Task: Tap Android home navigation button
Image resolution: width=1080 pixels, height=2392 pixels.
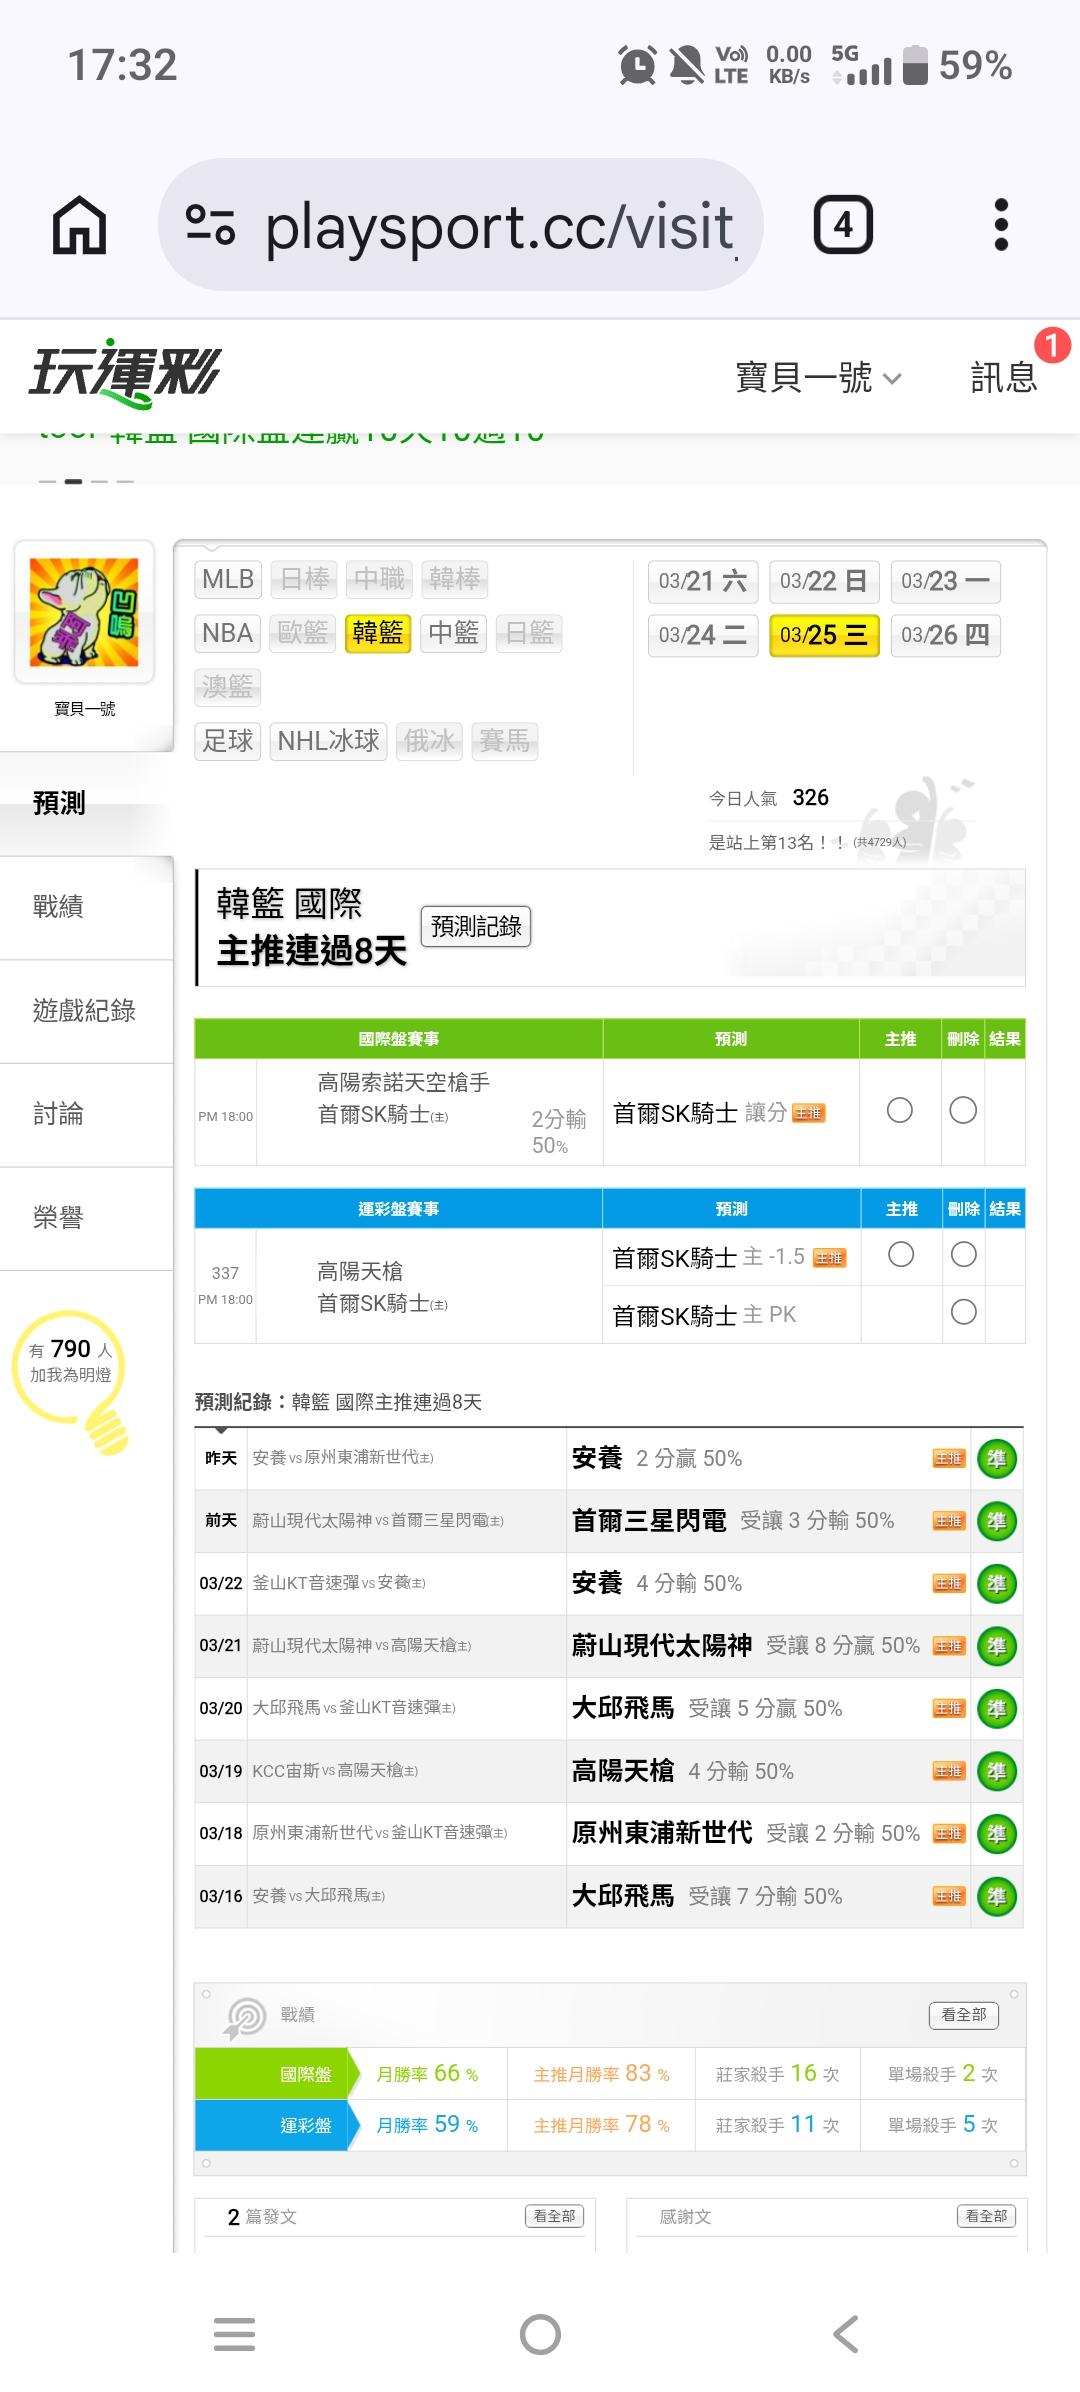Action: click(540, 2334)
